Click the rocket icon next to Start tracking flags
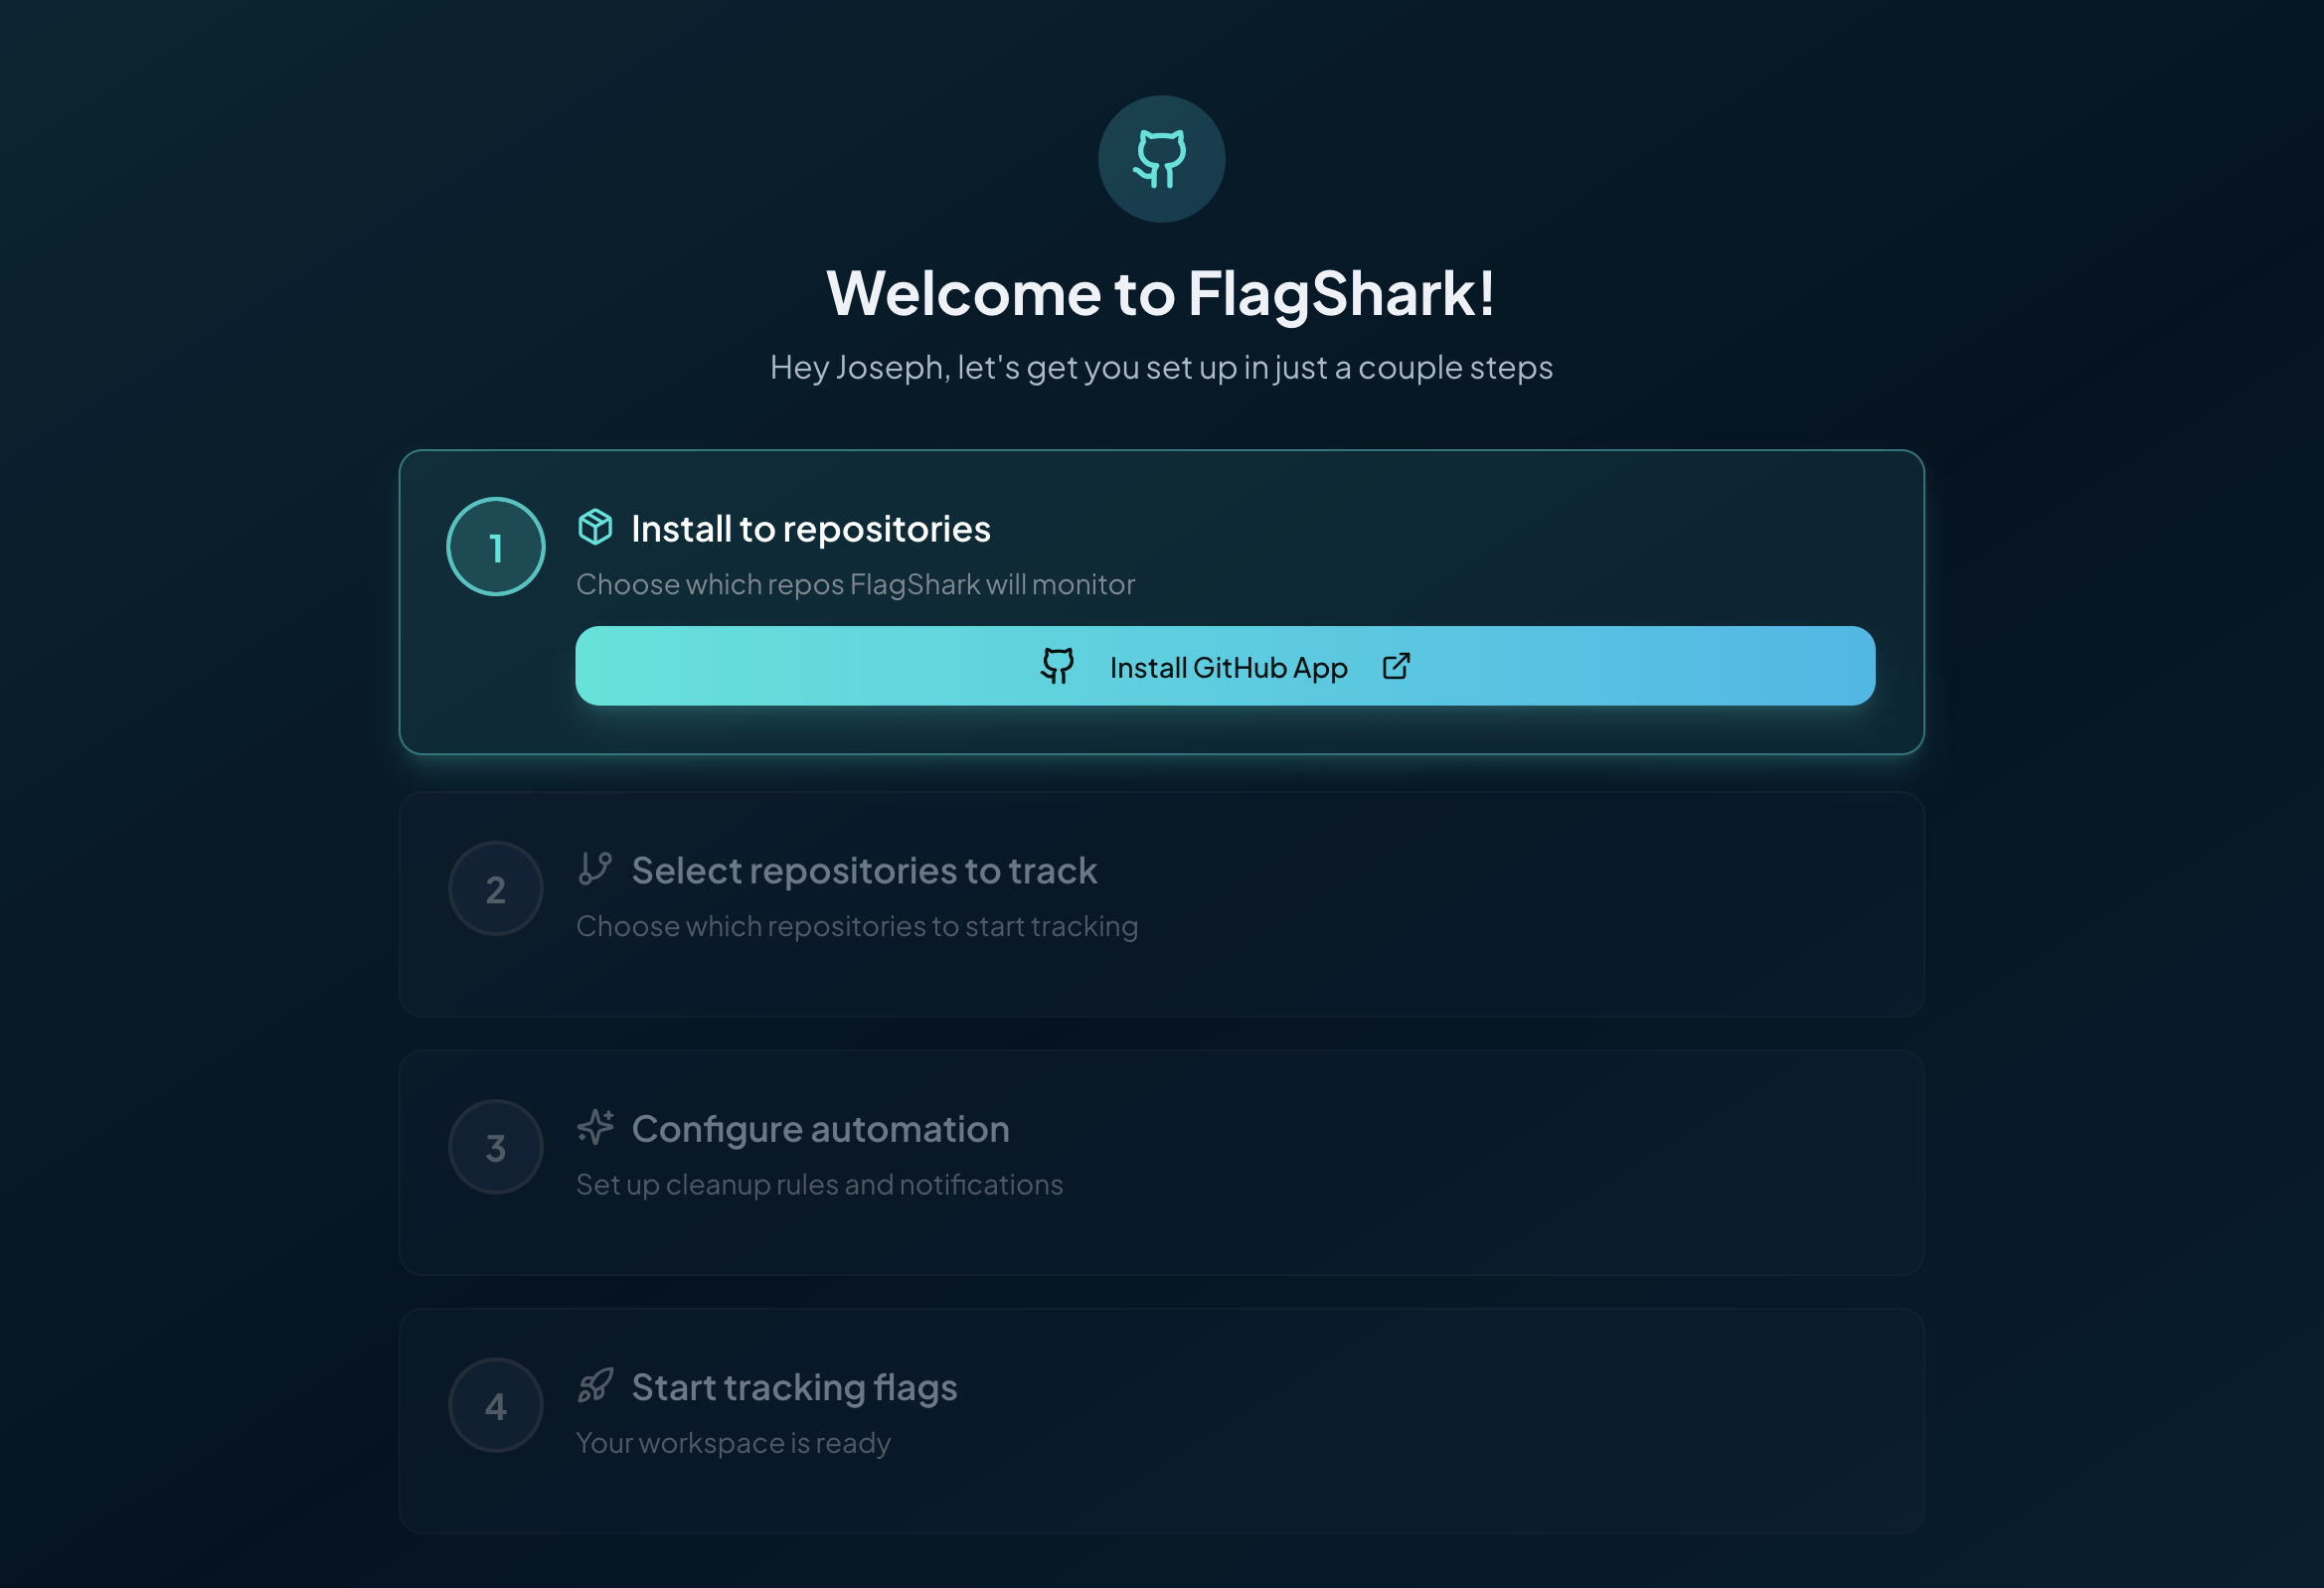 595,1386
